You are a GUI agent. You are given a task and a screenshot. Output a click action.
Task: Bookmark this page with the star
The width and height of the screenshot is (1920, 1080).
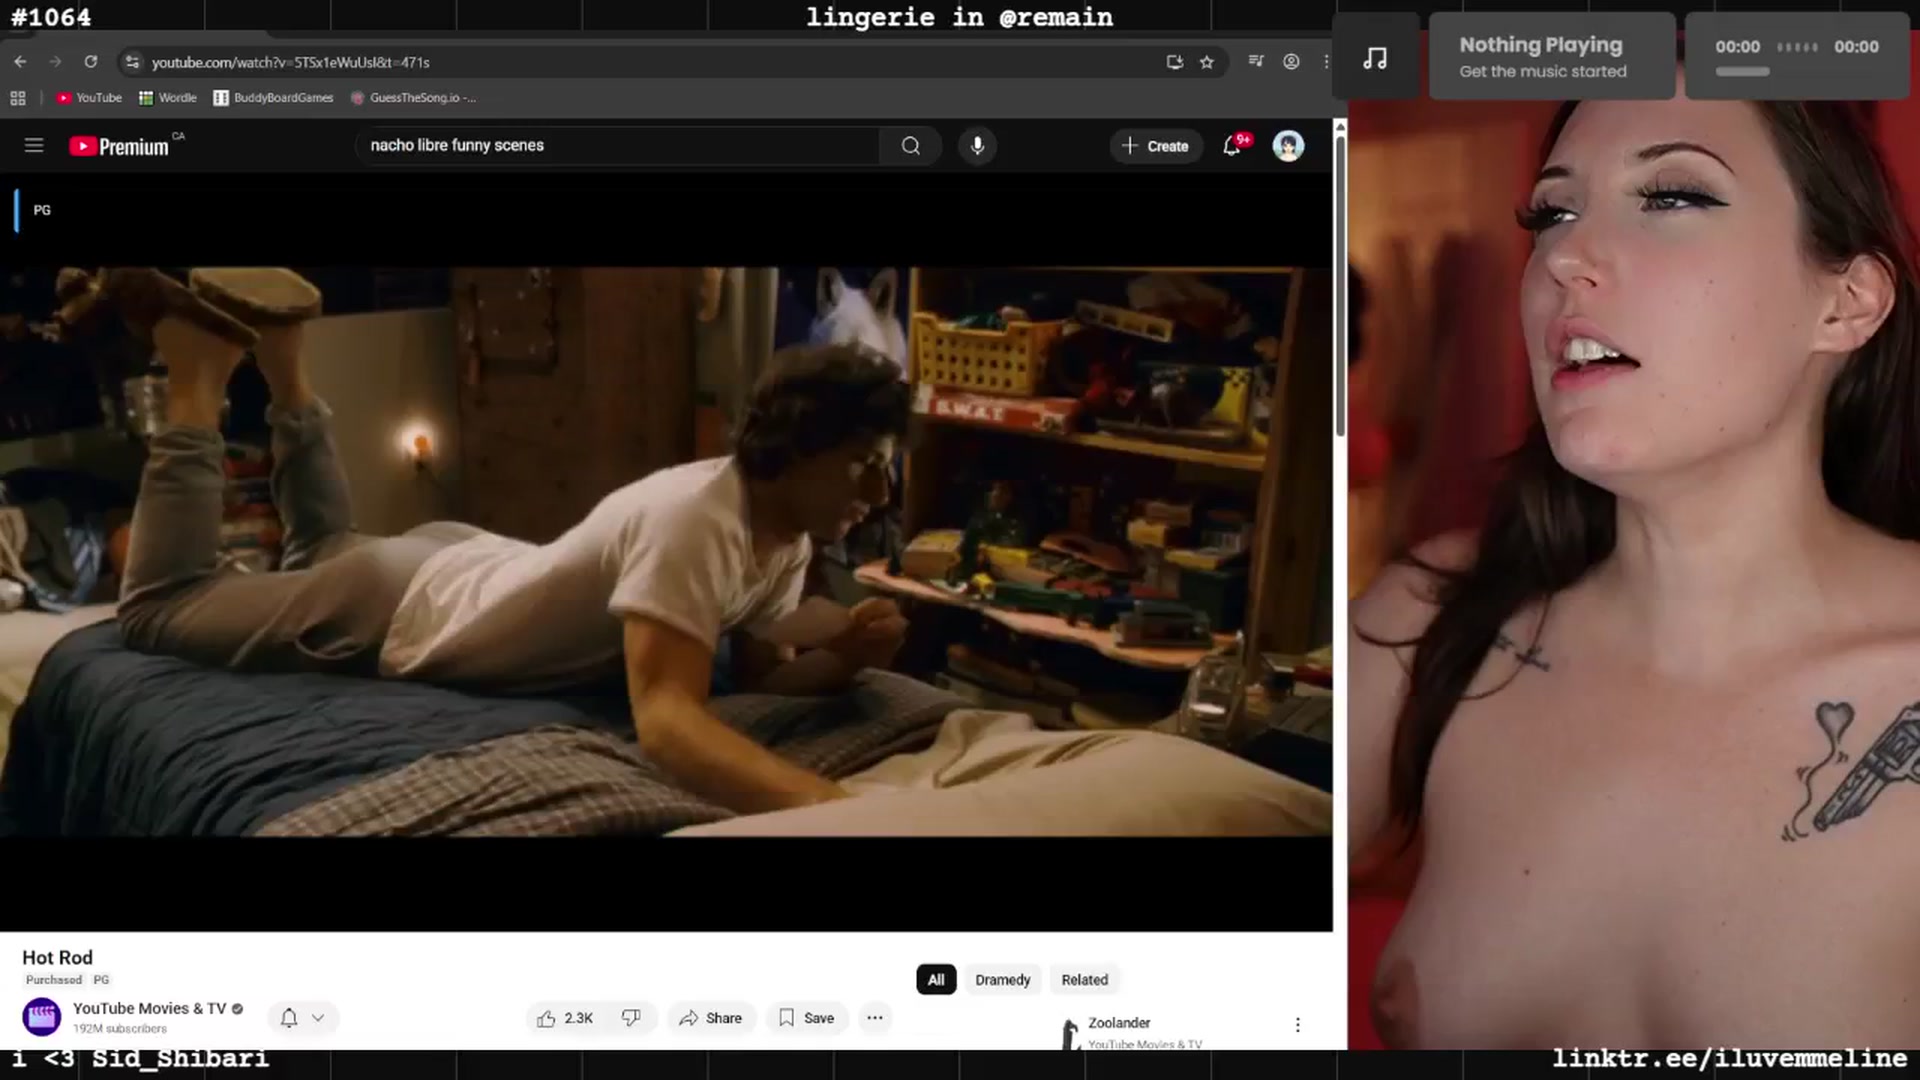coord(1207,62)
